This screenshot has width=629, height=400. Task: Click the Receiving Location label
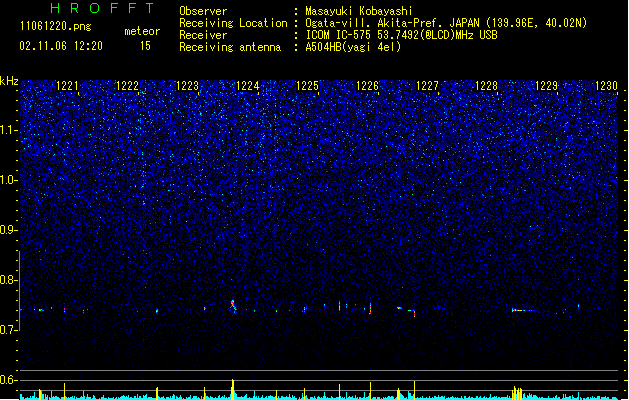click(x=233, y=23)
